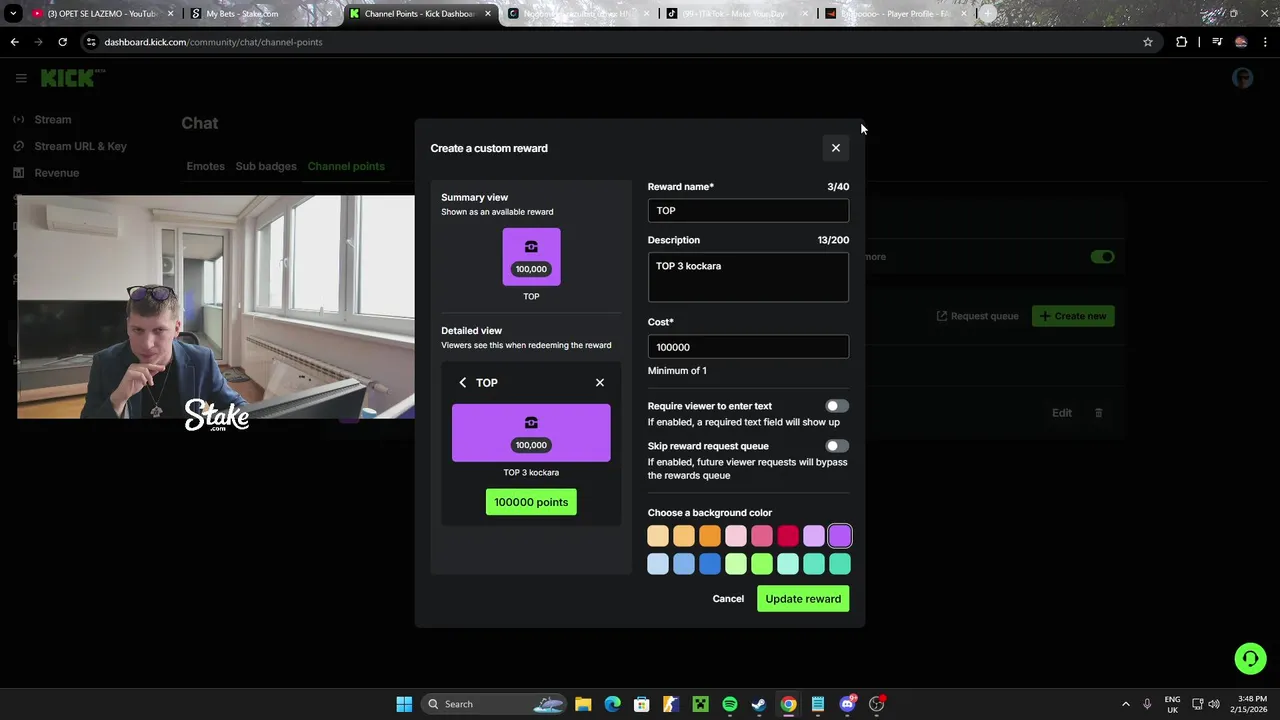Open File Explorer from the taskbar
1280x720 pixels.
point(583,704)
